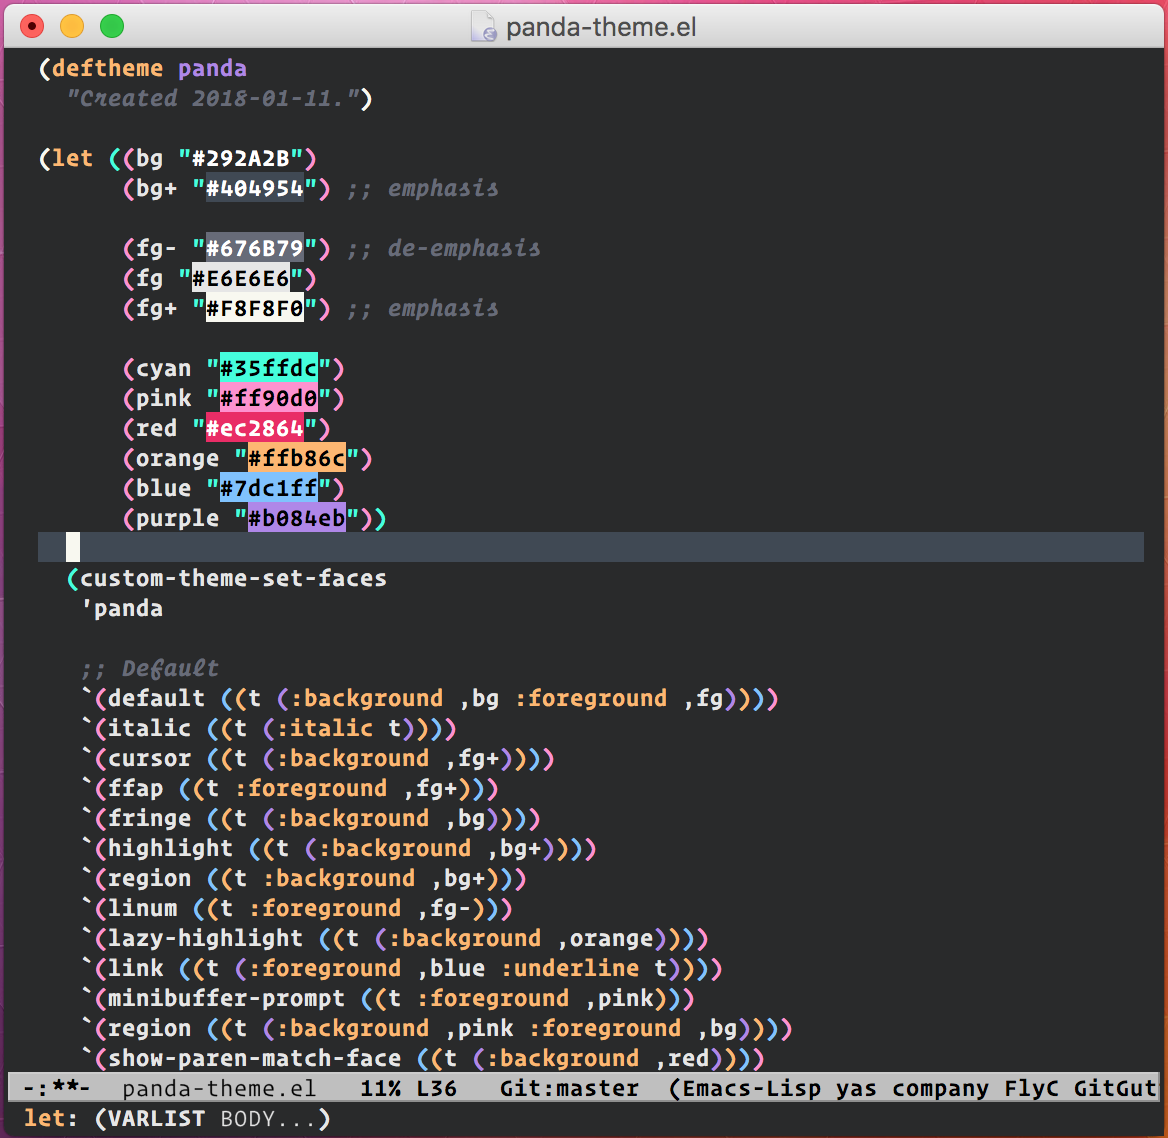Click the yellow minimize window button
Viewport: 1168px width, 1138px height.
(72, 26)
